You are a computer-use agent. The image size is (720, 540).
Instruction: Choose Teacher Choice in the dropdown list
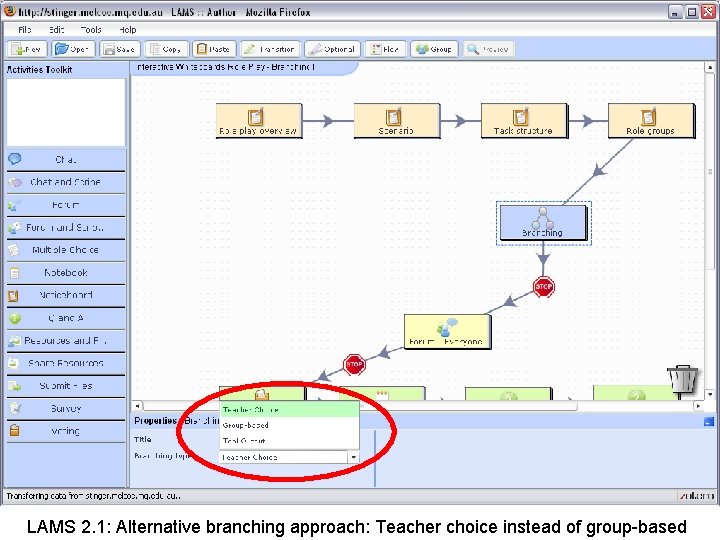coord(289,410)
